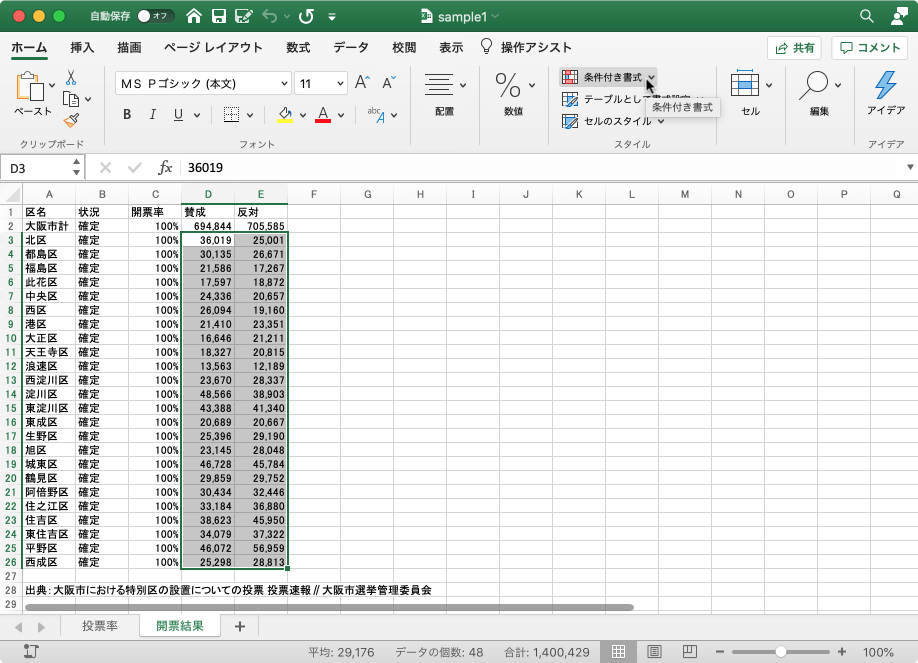This screenshot has height=663, width=918.
Task: Toggle italic formatting
Action: 151,115
